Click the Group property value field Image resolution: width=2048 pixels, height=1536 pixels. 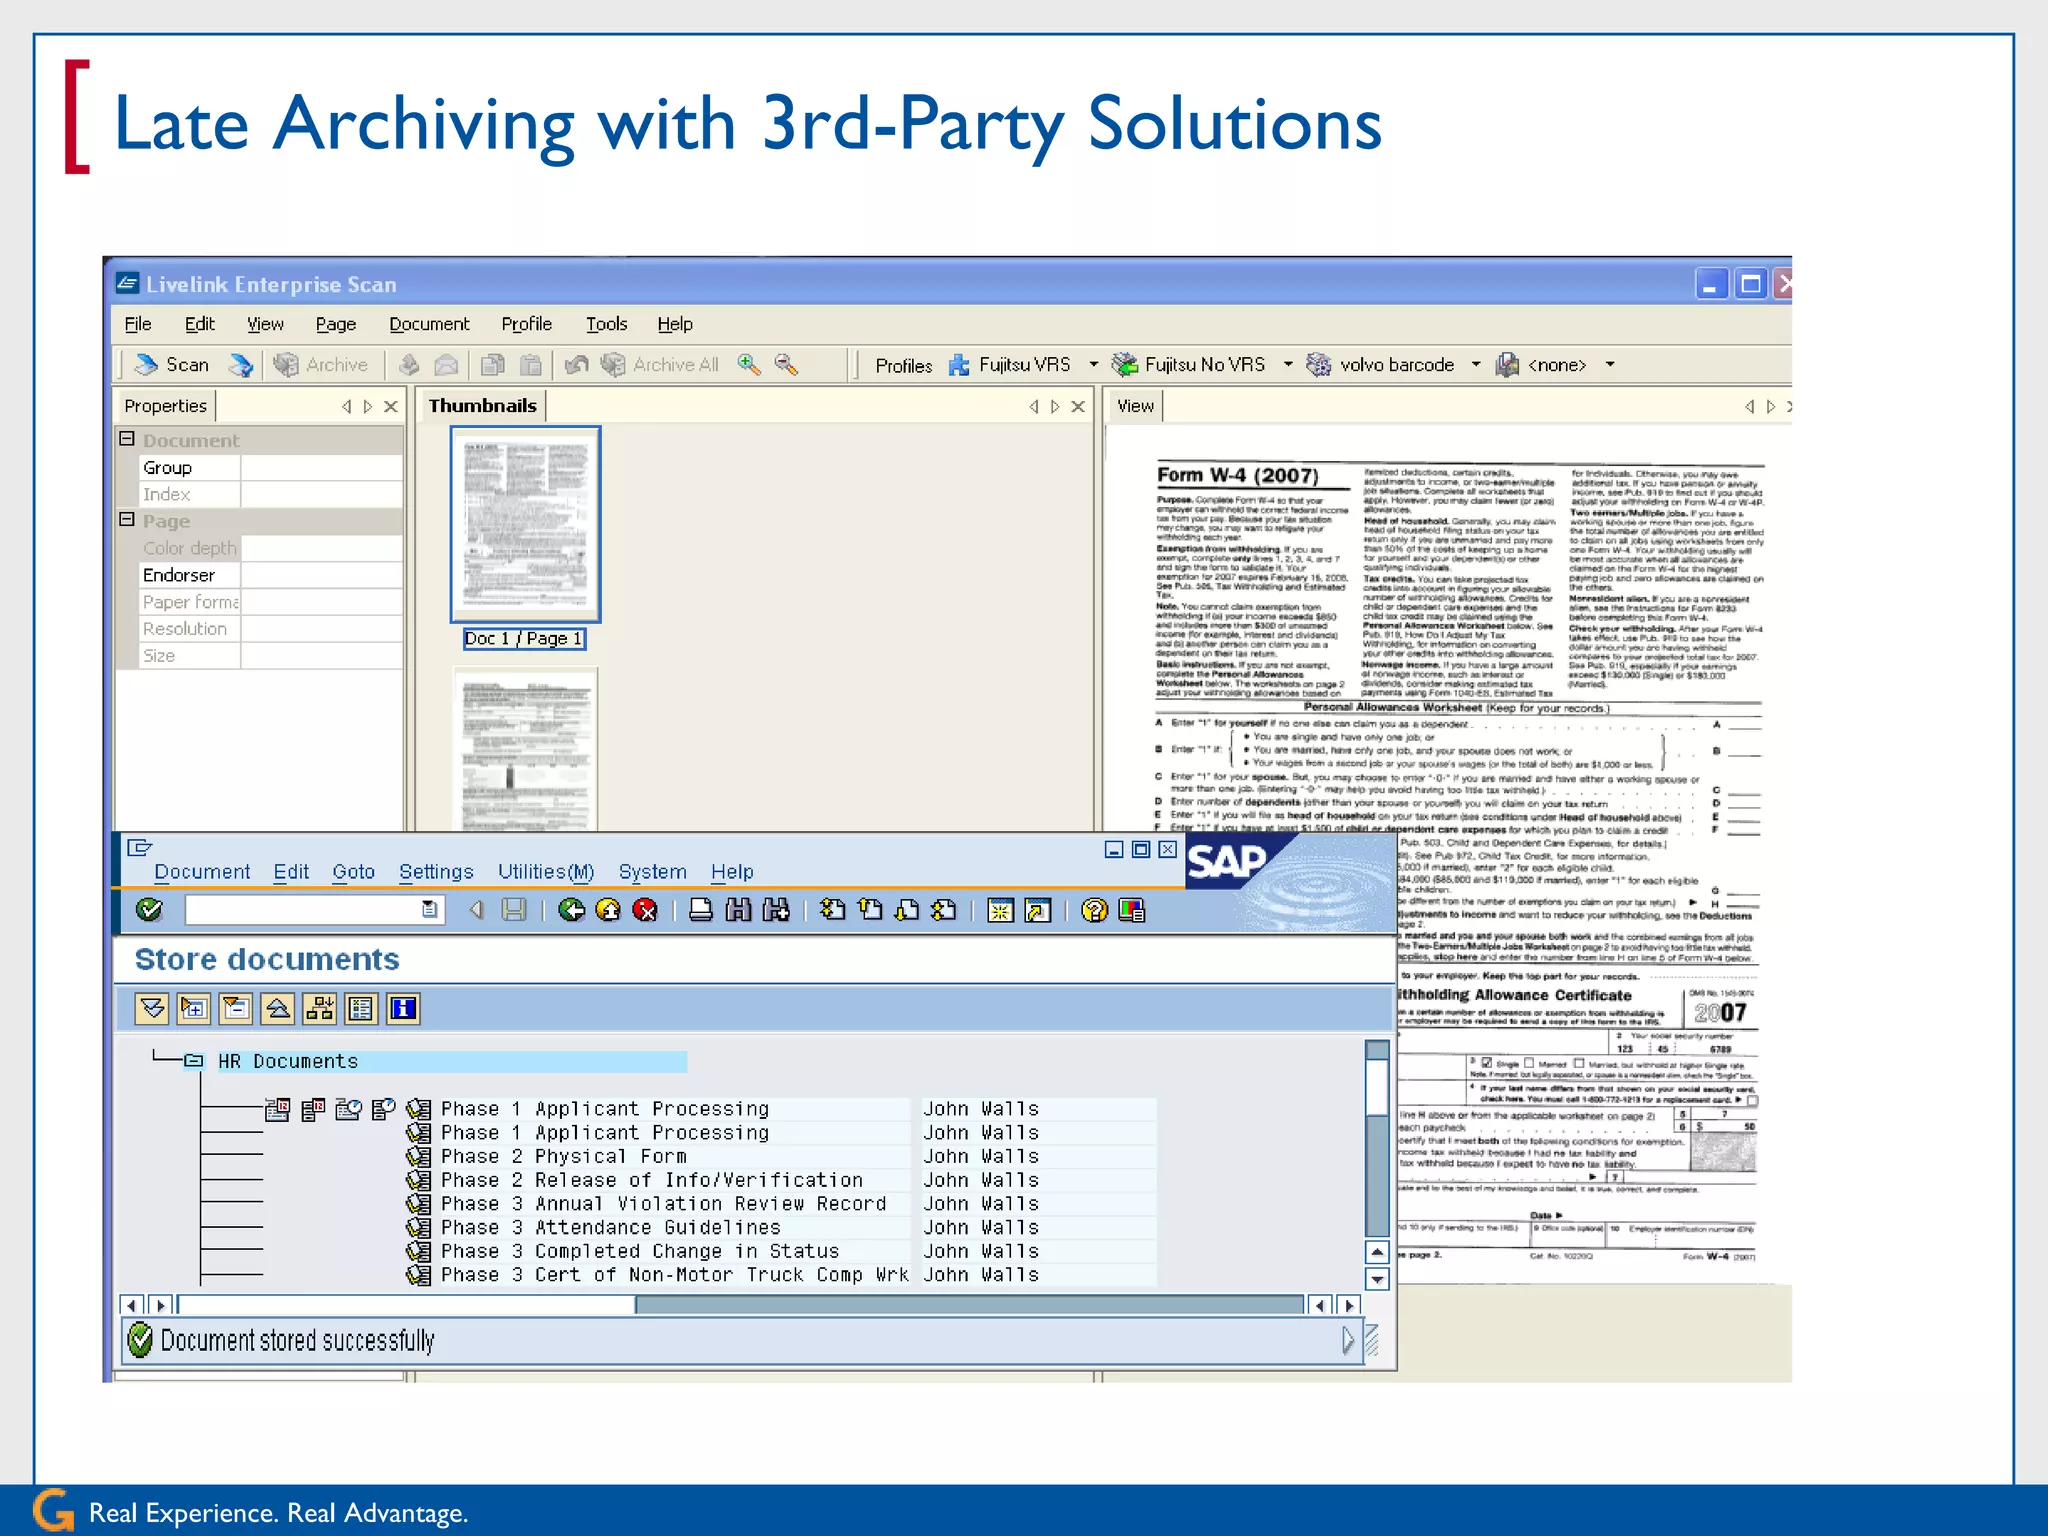(x=321, y=467)
